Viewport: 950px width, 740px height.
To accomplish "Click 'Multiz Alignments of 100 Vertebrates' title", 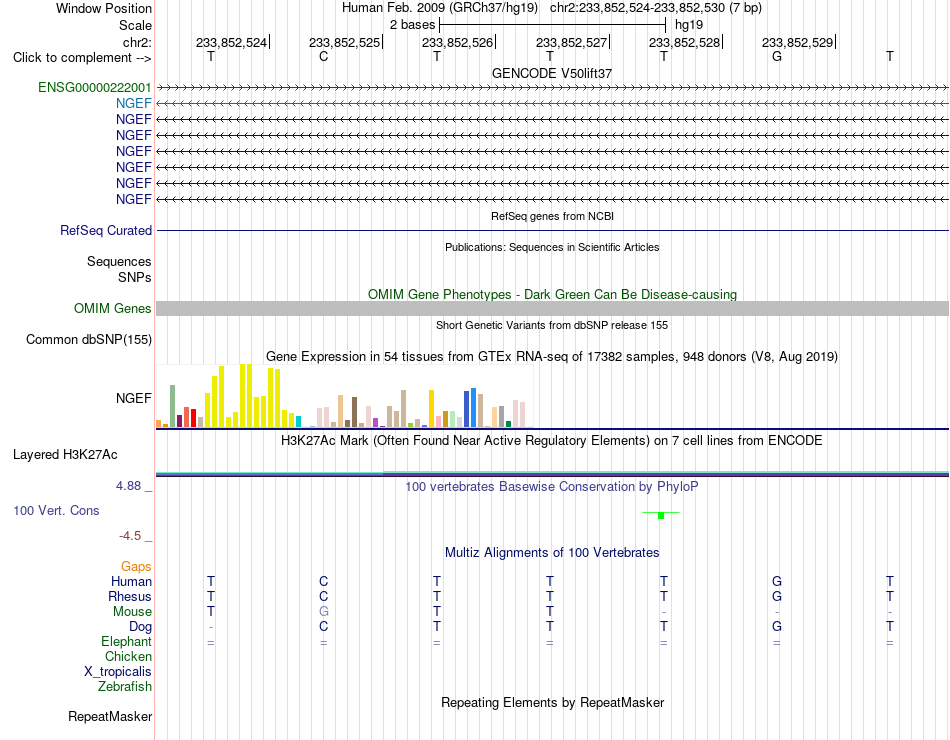I will pos(552,553).
